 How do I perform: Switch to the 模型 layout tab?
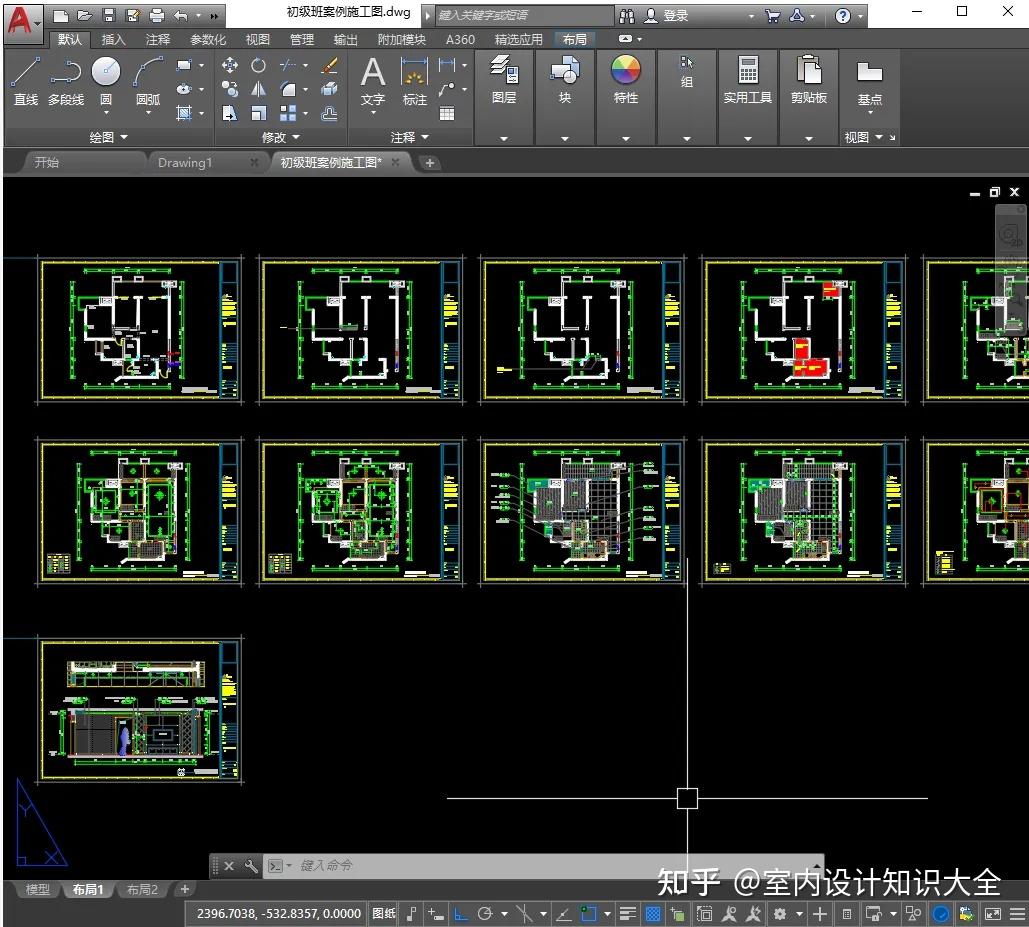tap(37, 889)
